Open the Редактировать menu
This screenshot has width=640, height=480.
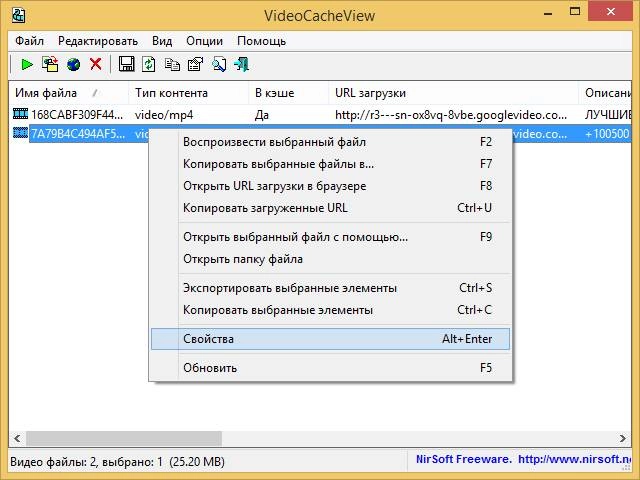[98, 41]
